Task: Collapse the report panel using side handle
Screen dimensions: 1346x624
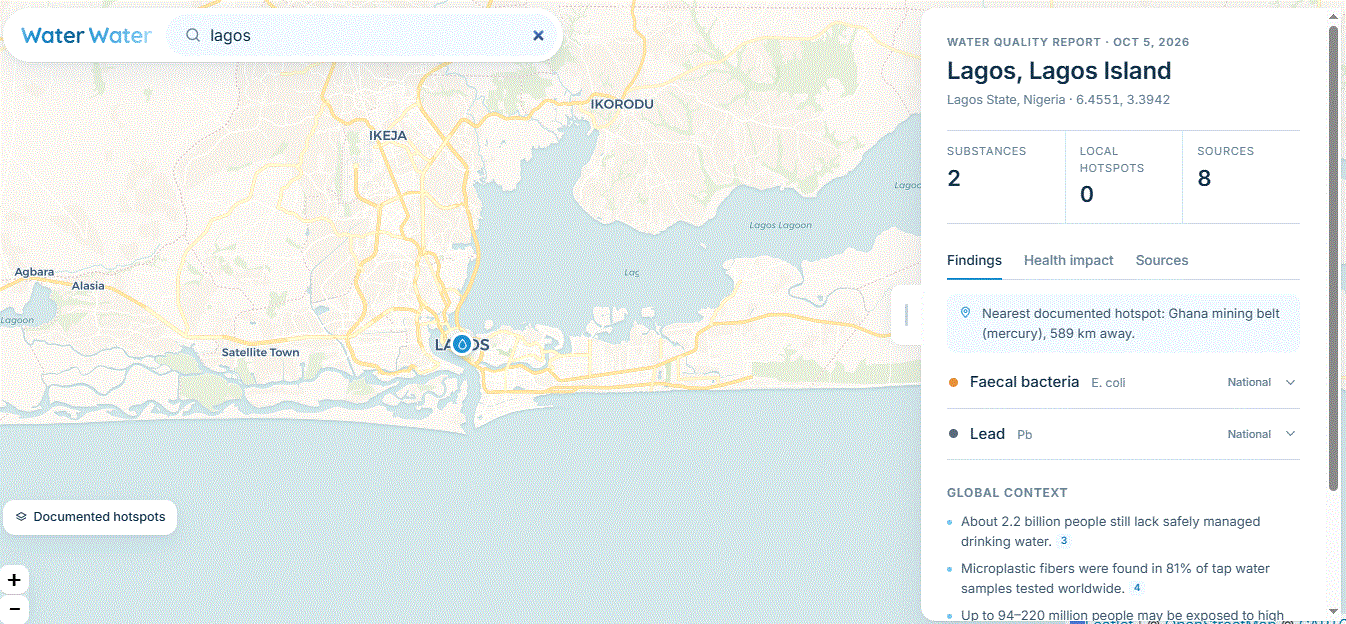Action: click(x=906, y=315)
